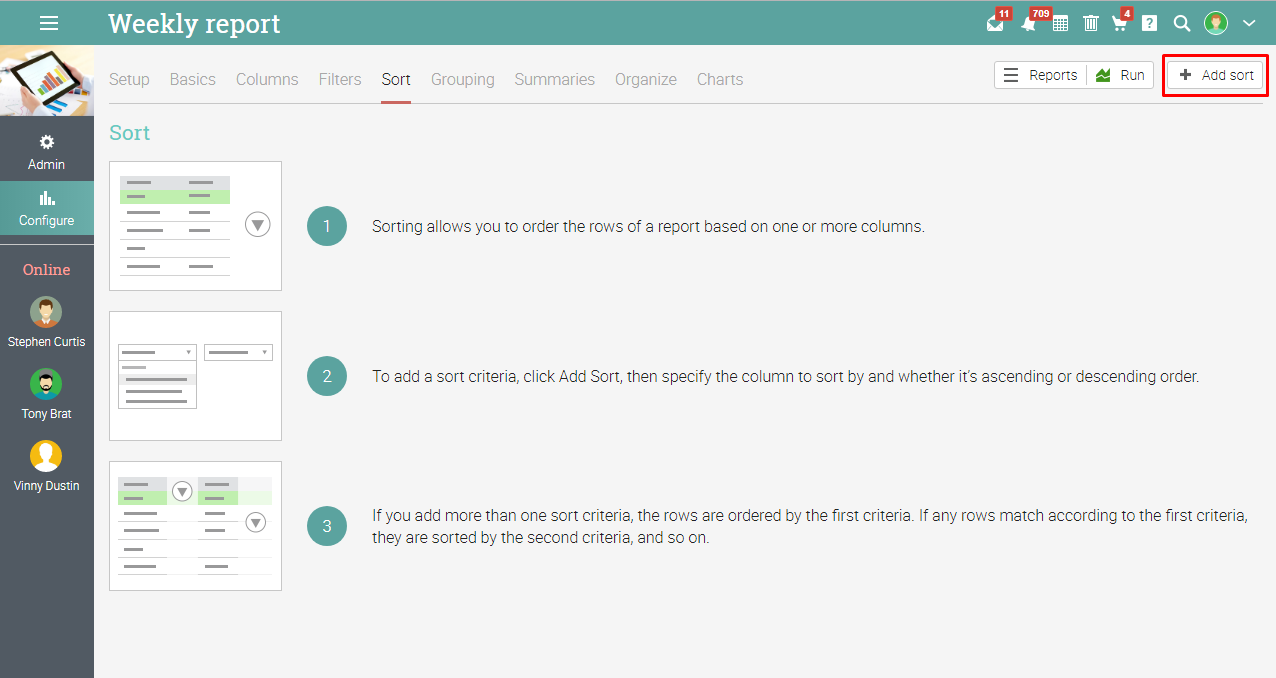Click Vinny Dustin's avatar
Screen dimensions: 1276x678
click(x=46, y=457)
